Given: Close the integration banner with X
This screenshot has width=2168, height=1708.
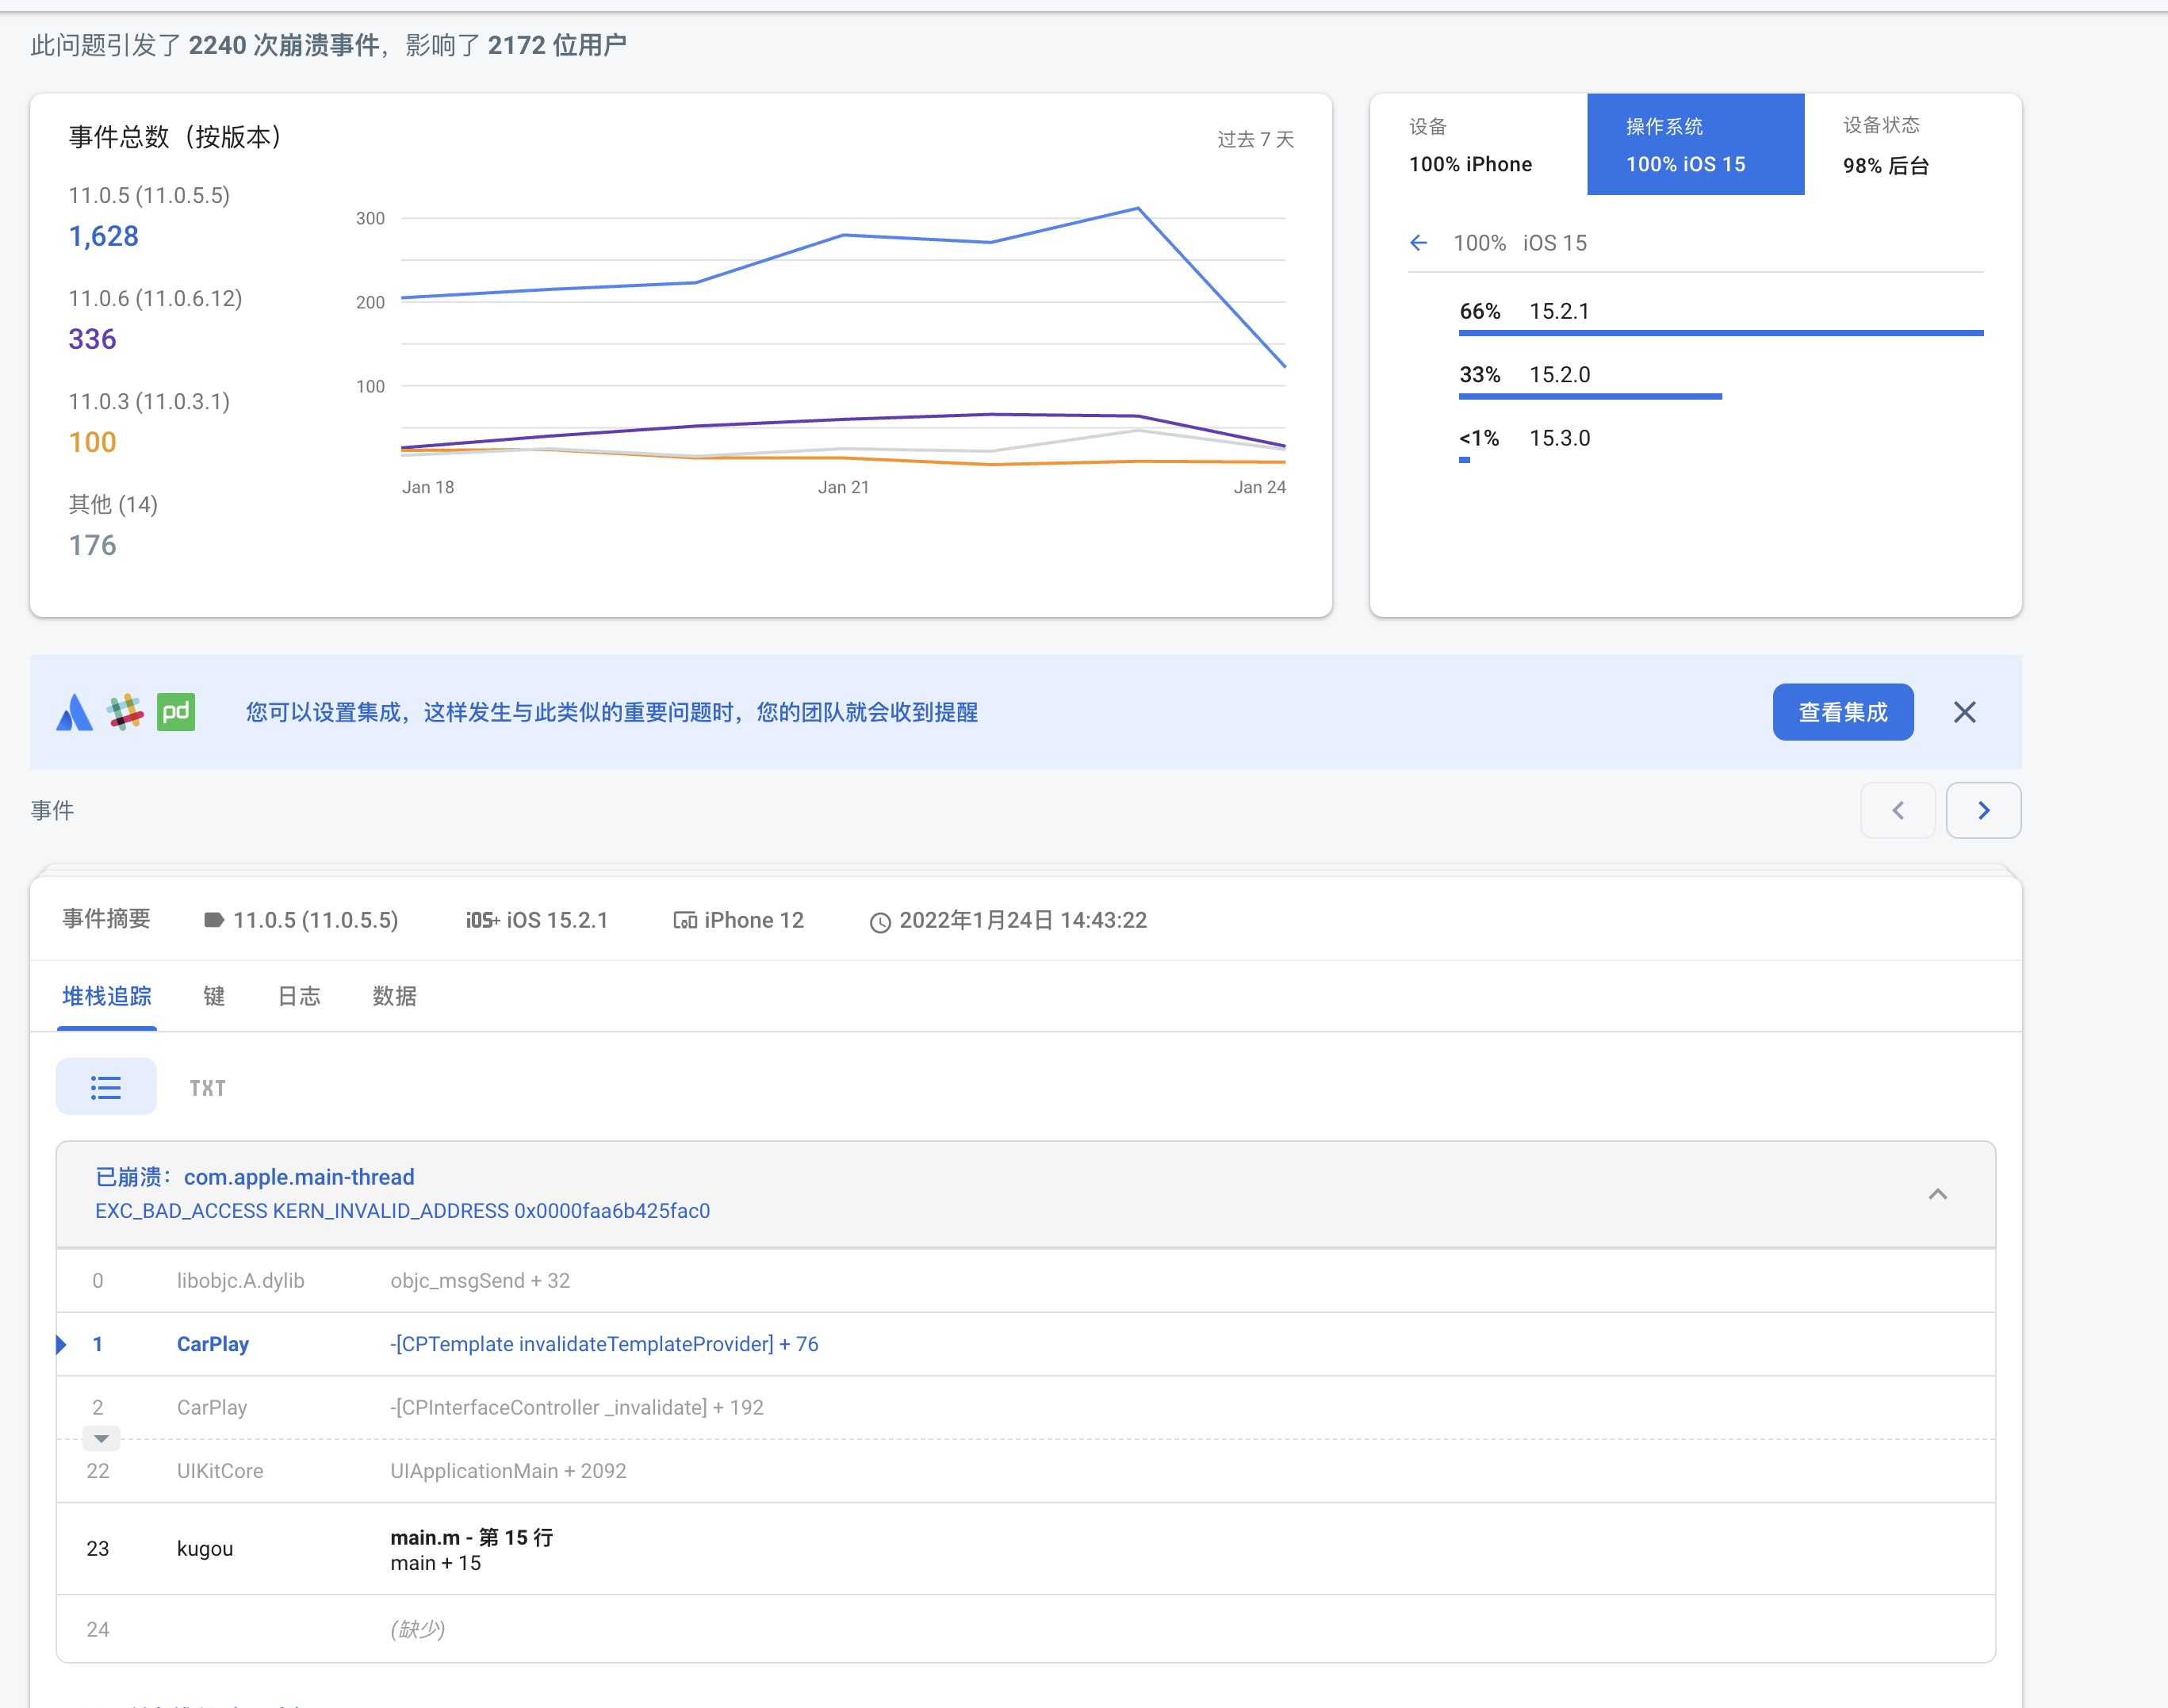Looking at the screenshot, I should pyautogui.click(x=1964, y=712).
